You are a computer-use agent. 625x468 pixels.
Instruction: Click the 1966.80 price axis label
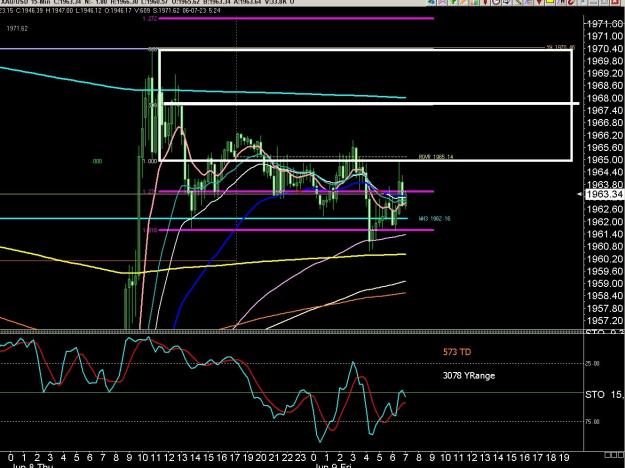pyautogui.click(x=605, y=123)
